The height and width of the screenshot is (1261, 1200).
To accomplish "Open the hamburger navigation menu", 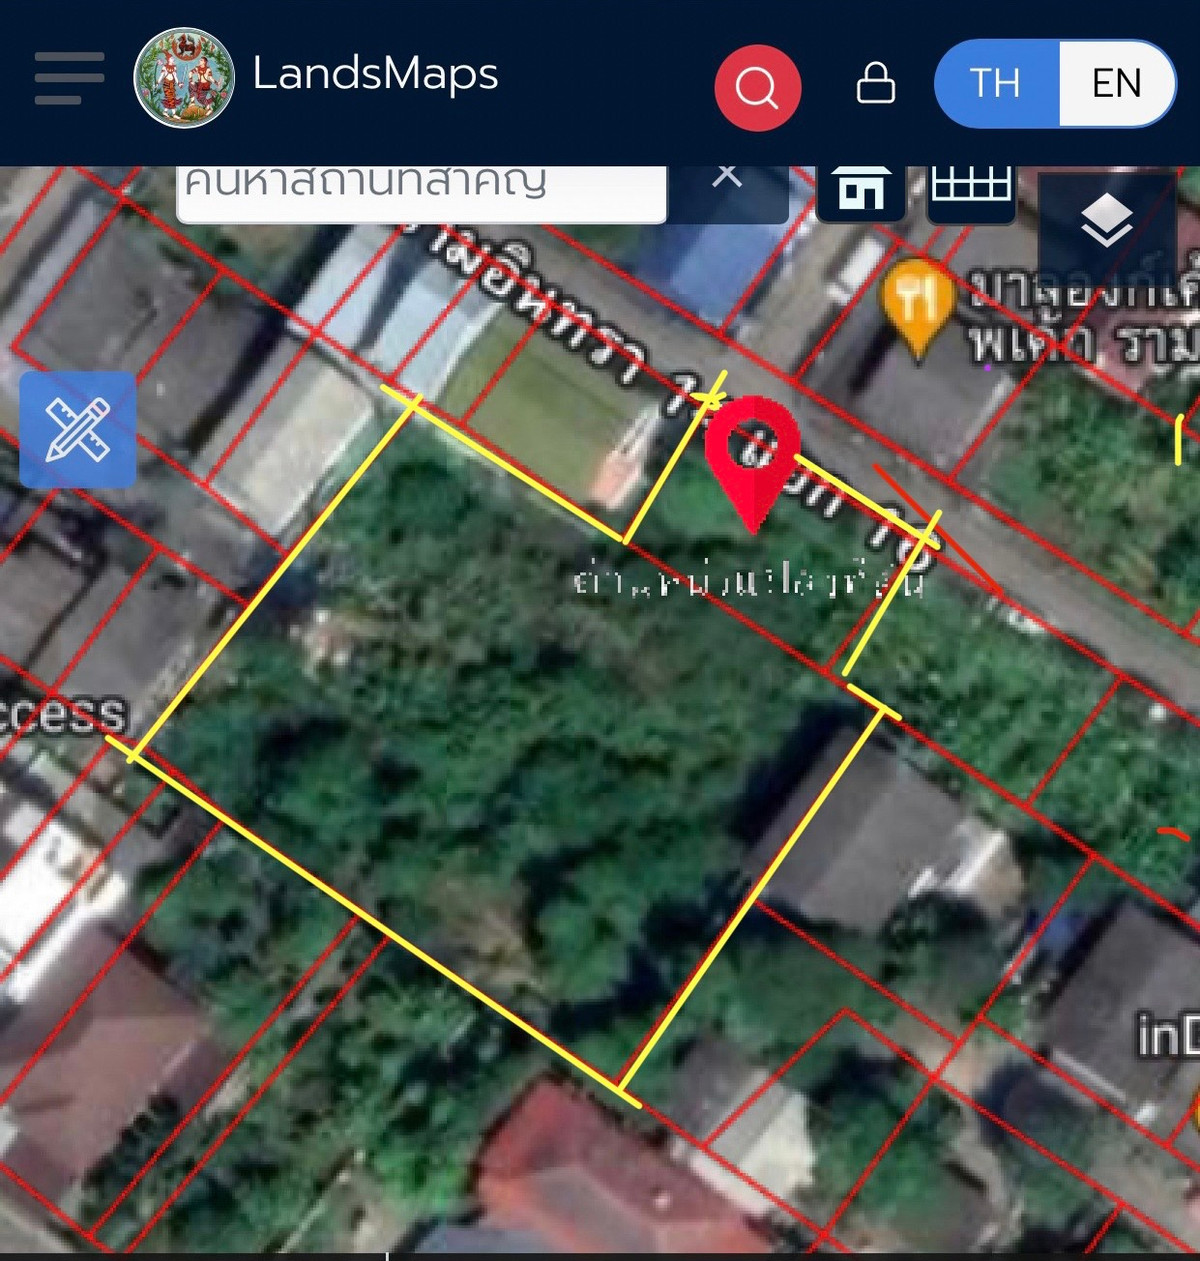I will [x=69, y=79].
